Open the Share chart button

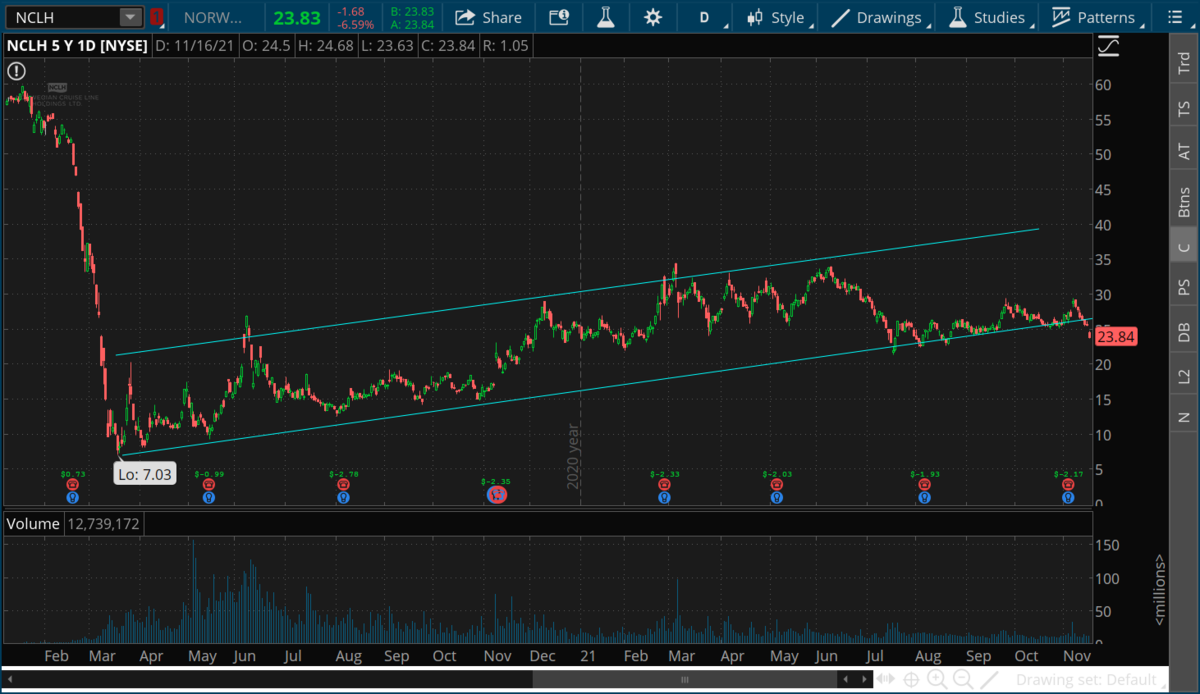[x=488, y=17]
